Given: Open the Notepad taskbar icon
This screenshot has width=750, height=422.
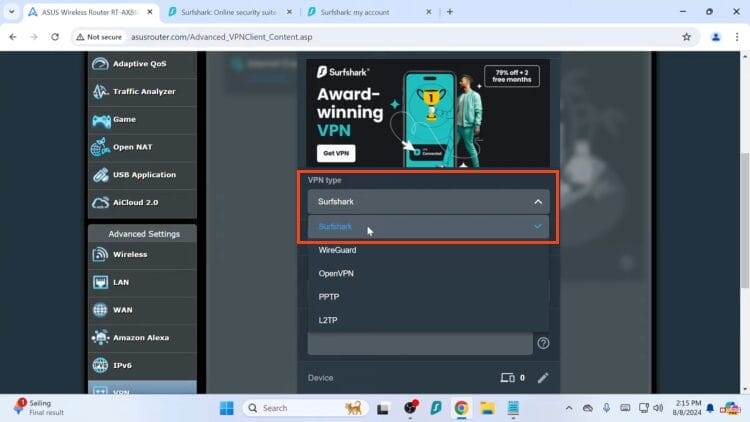Looking at the screenshot, I should 513,408.
